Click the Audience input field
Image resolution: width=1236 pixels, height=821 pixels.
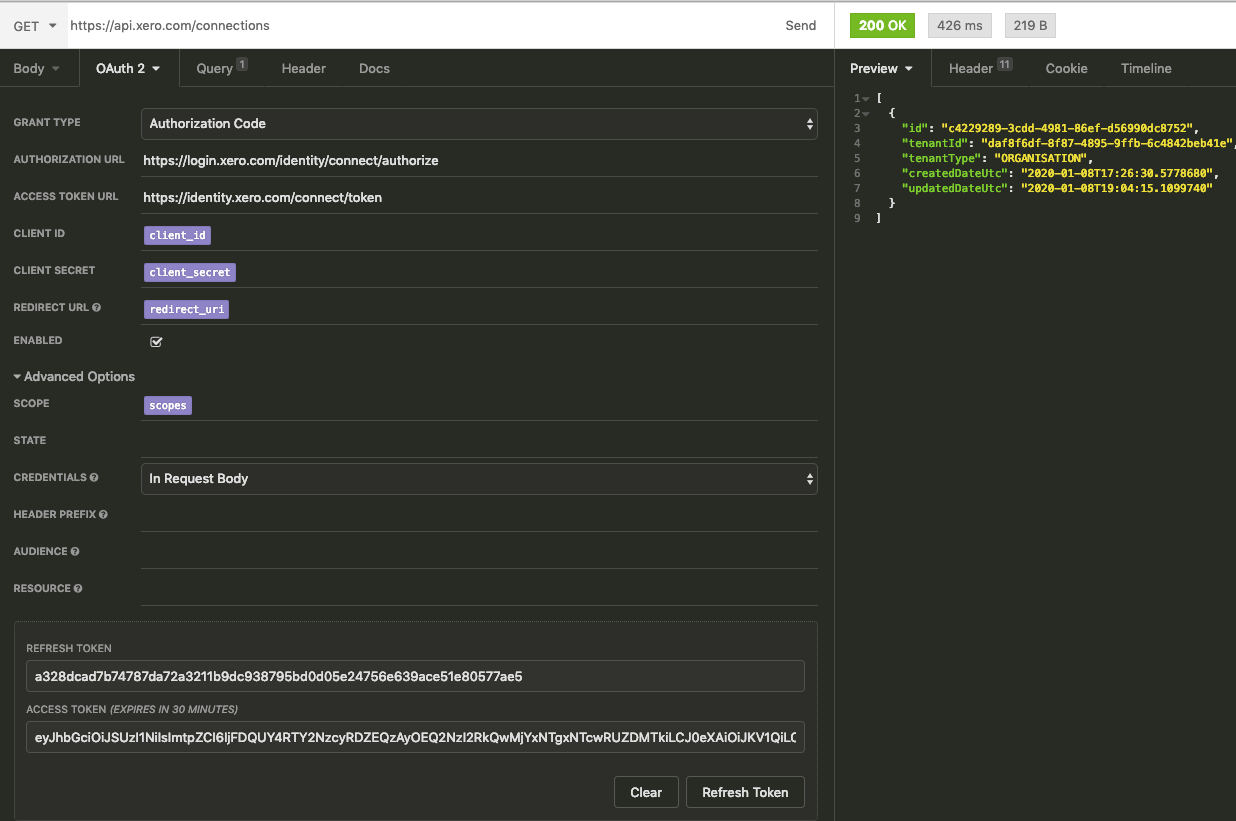(479, 552)
